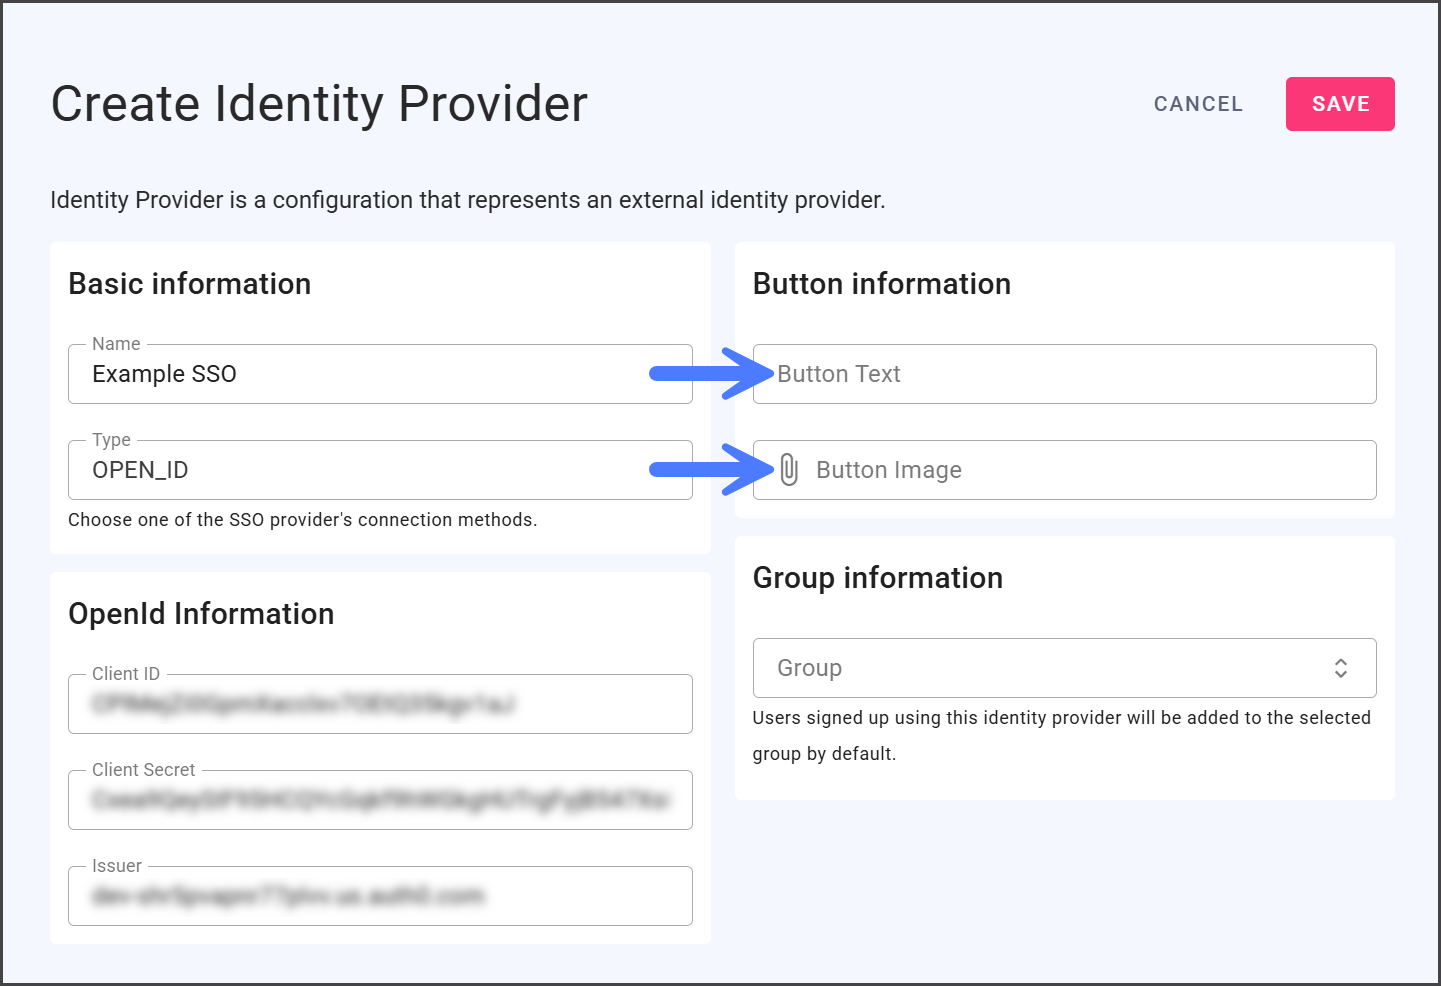Click the SSO connection methods helper text
The width and height of the screenshot is (1441, 986).
pyautogui.click(x=302, y=520)
